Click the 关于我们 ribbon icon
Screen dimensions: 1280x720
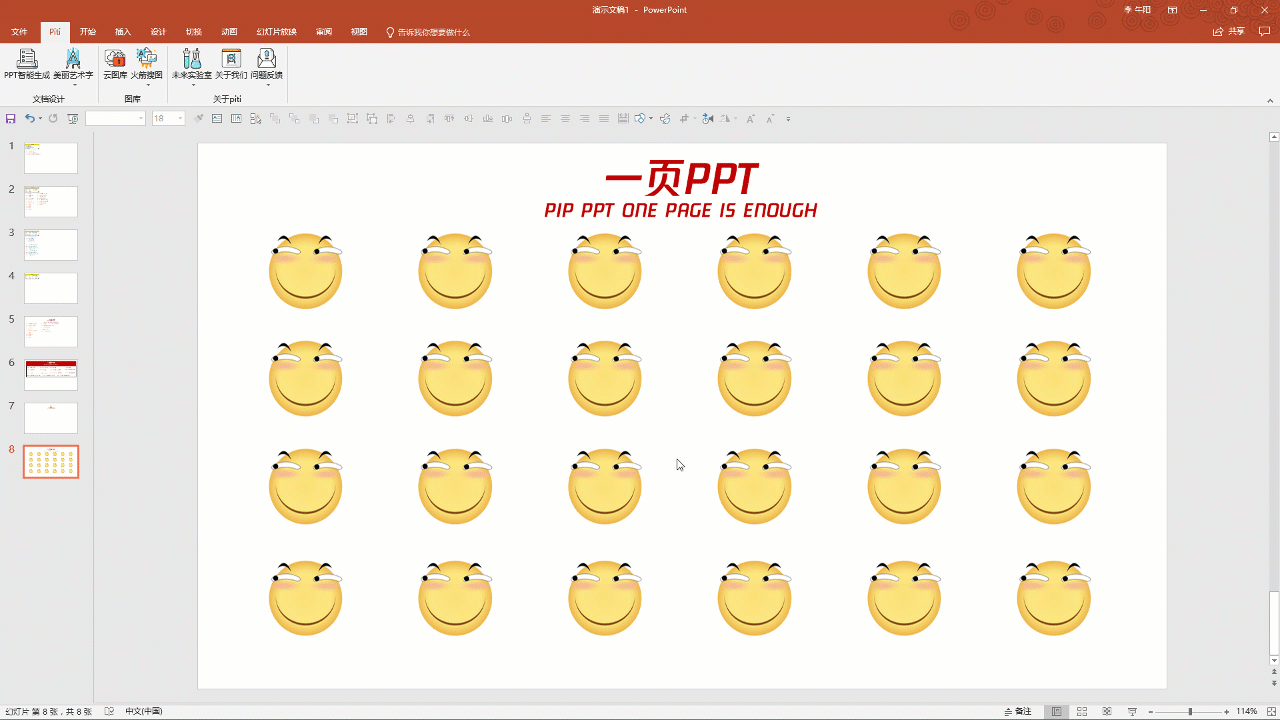[231, 62]
